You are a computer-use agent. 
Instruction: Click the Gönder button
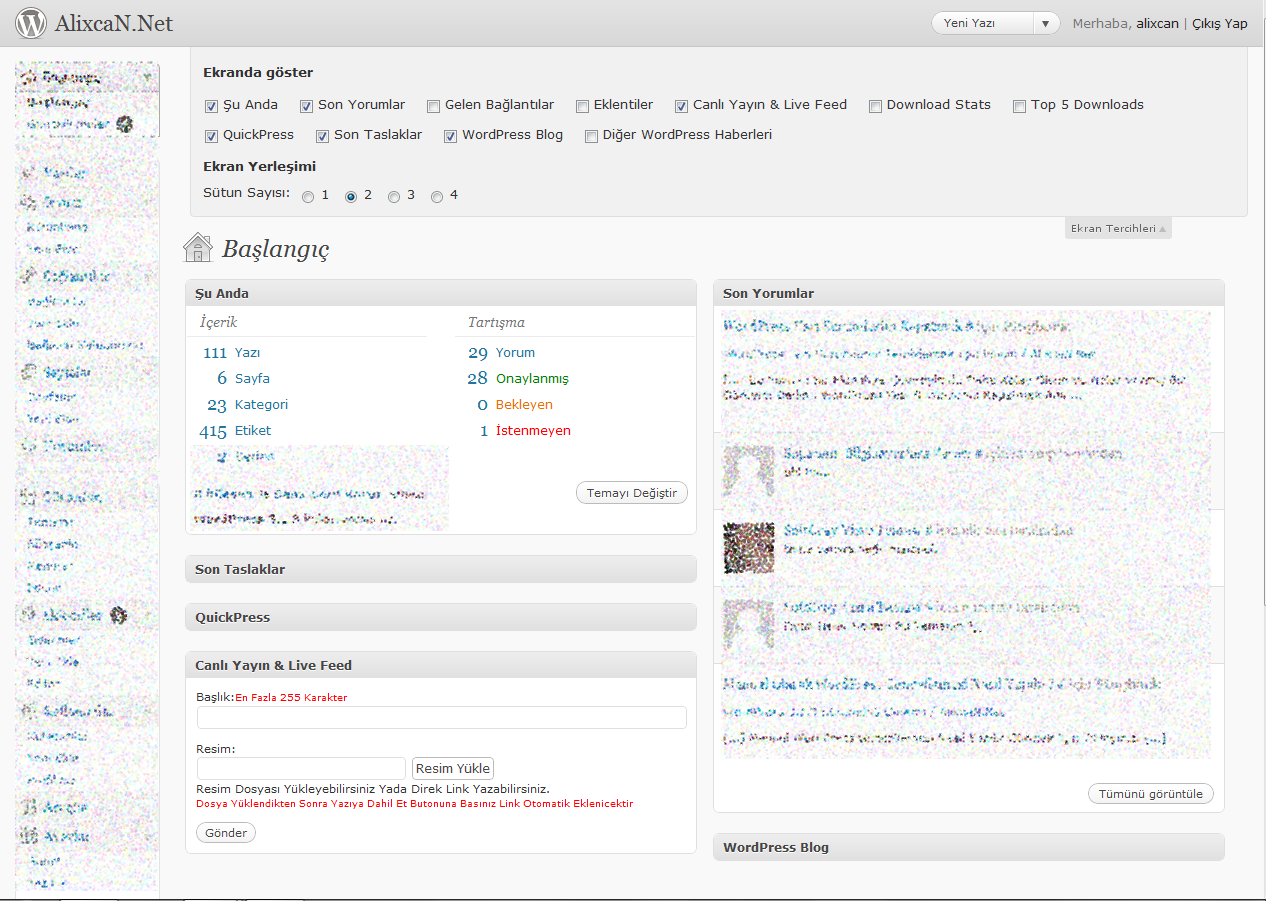pyautogui.click(x=226, y=833)
